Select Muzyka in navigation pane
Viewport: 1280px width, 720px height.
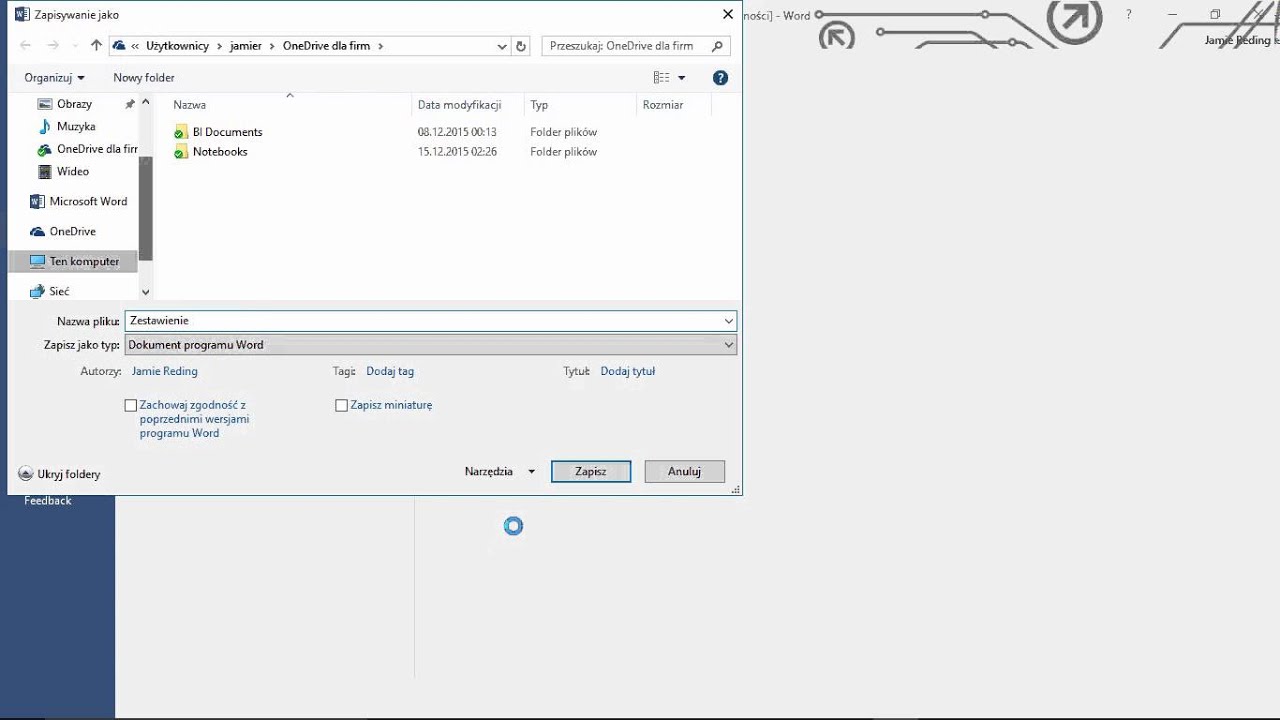pyautogui.click(x=76, y=127)
